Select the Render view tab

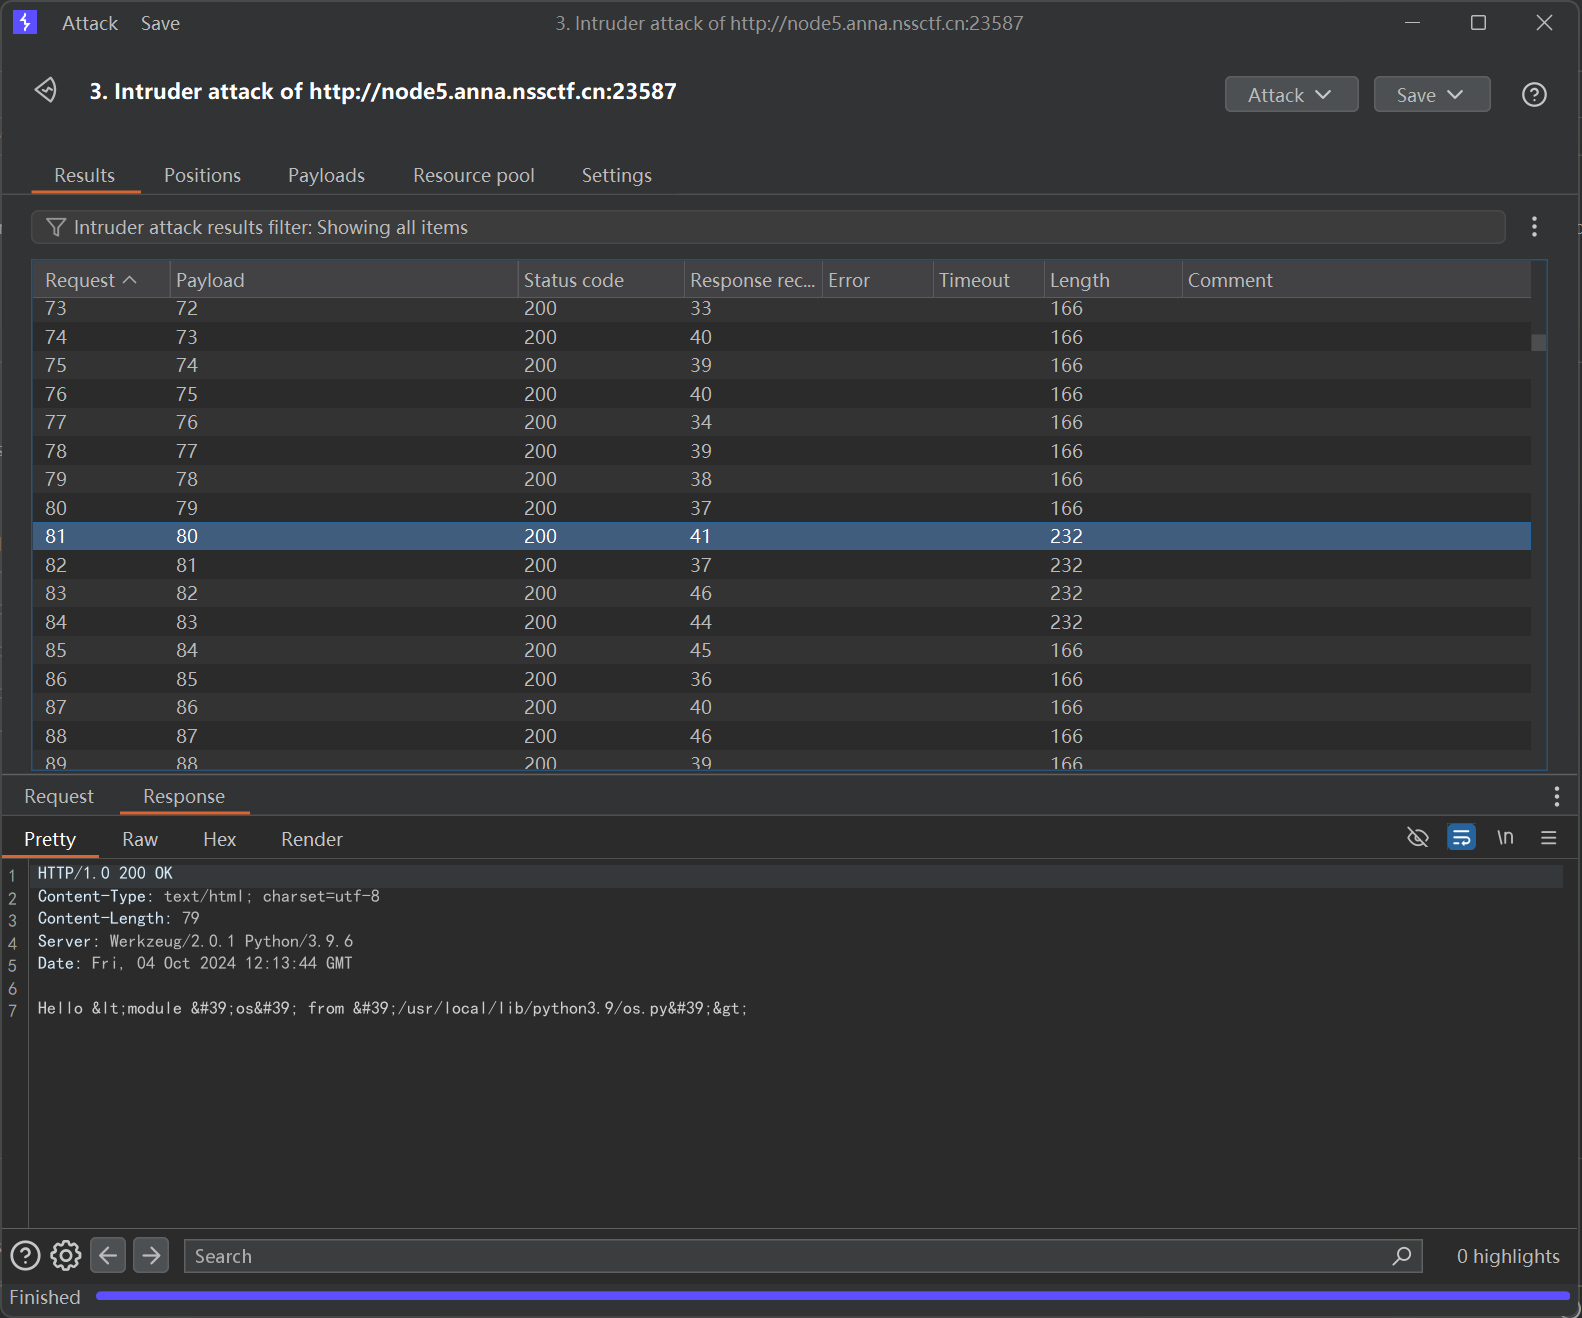[312, 839]
